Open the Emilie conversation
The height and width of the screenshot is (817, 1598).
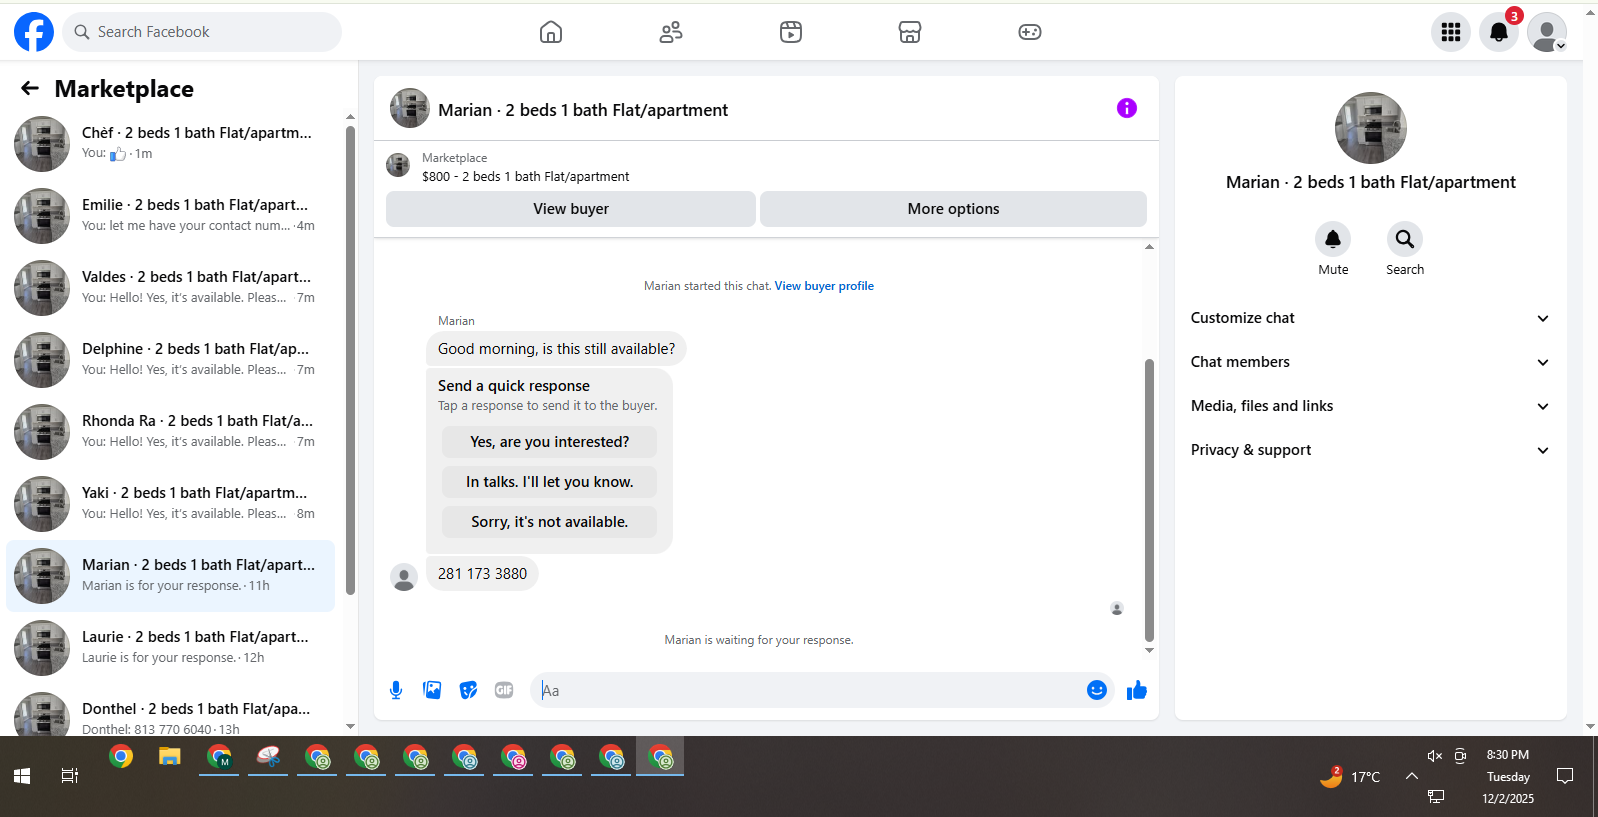(171, 215)
